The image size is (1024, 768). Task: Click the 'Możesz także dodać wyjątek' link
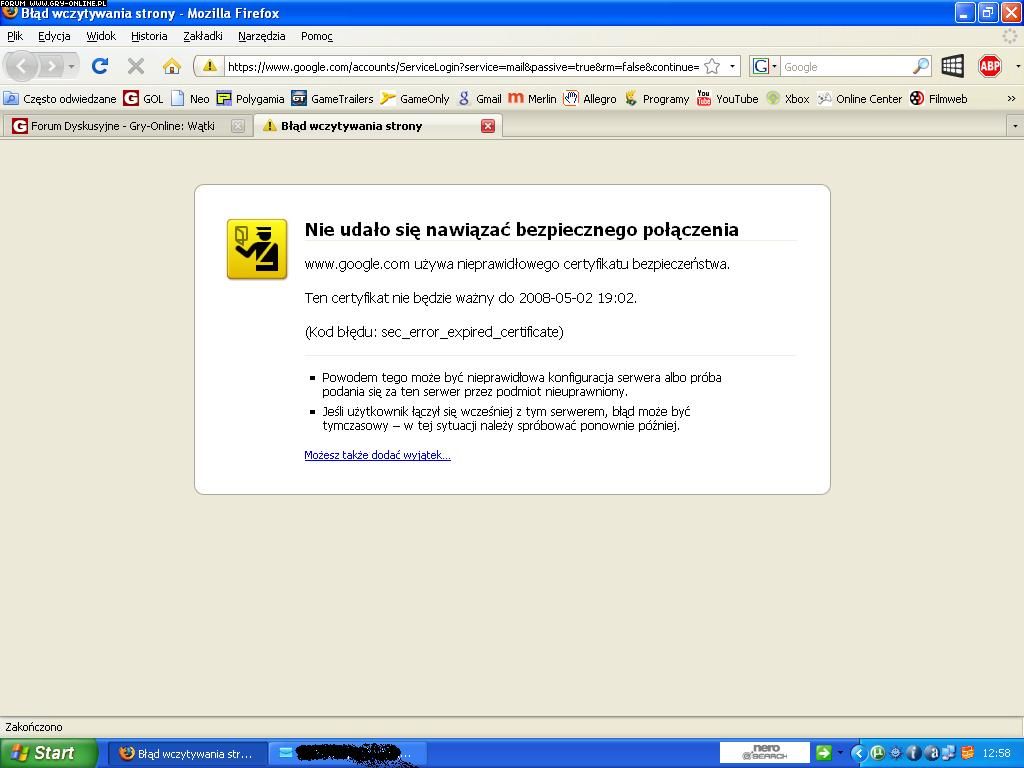point(377,455)
